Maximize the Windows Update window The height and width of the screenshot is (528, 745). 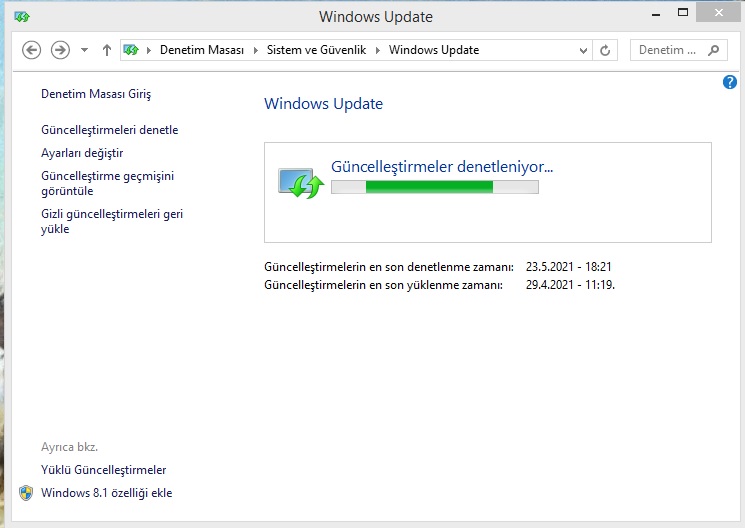click(683, 13)
